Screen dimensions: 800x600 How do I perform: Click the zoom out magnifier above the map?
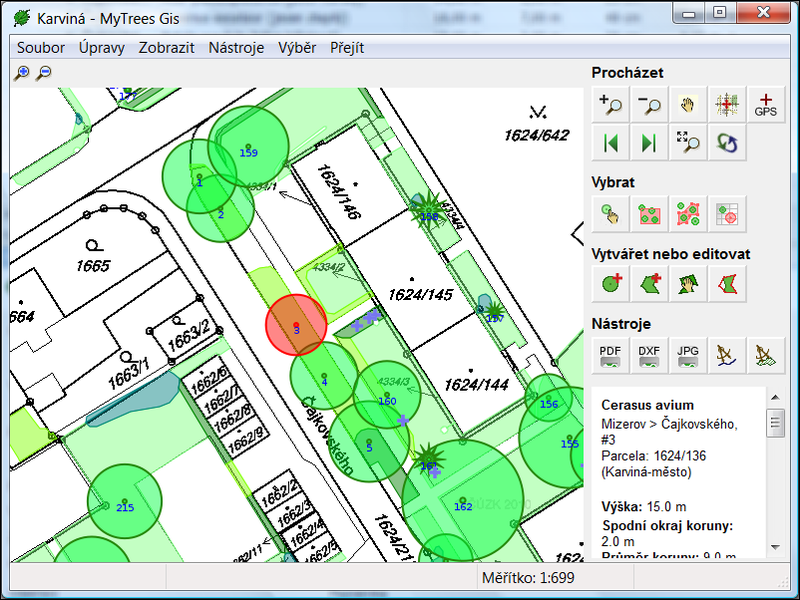[44, 73]
